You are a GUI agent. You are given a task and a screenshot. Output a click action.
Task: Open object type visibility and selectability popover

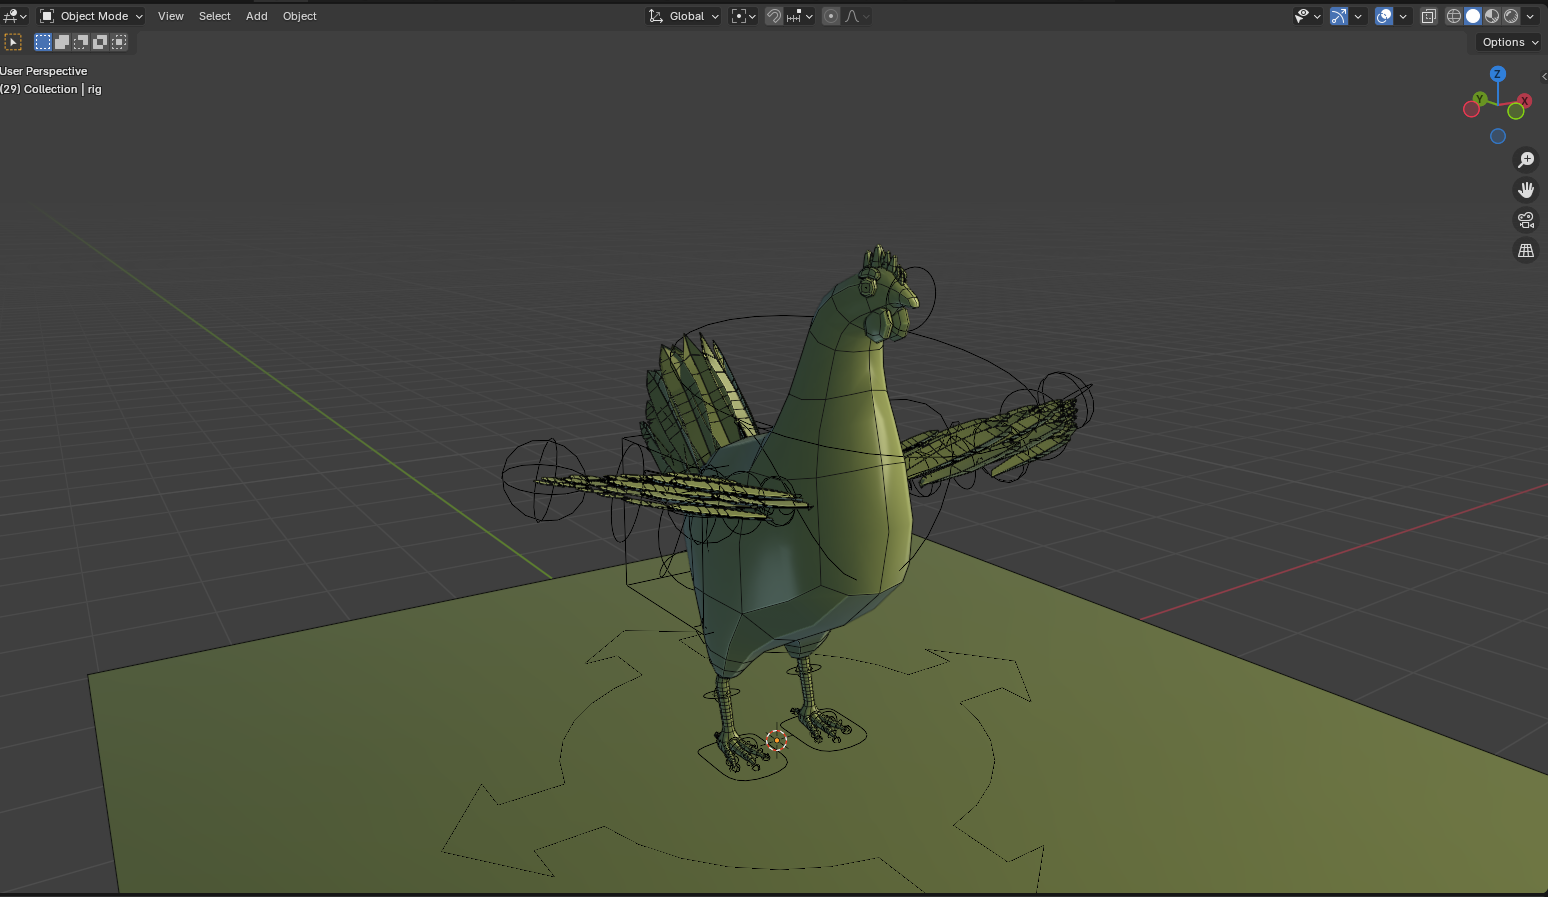click(1307, 16)
